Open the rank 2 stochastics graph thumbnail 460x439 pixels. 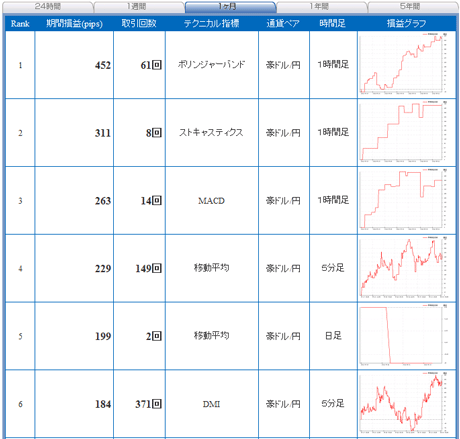pos(406,132)
